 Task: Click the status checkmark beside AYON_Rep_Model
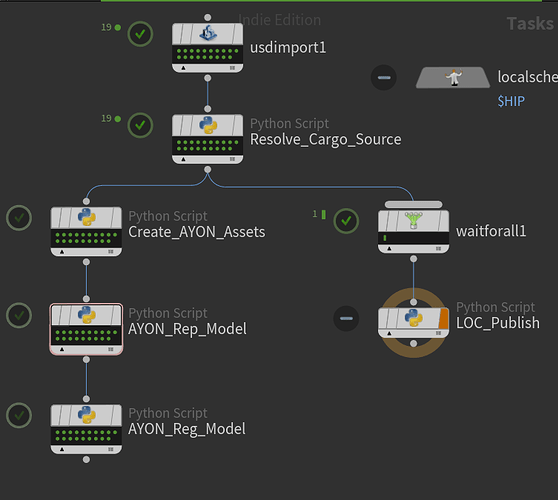(x=19, y=315)
